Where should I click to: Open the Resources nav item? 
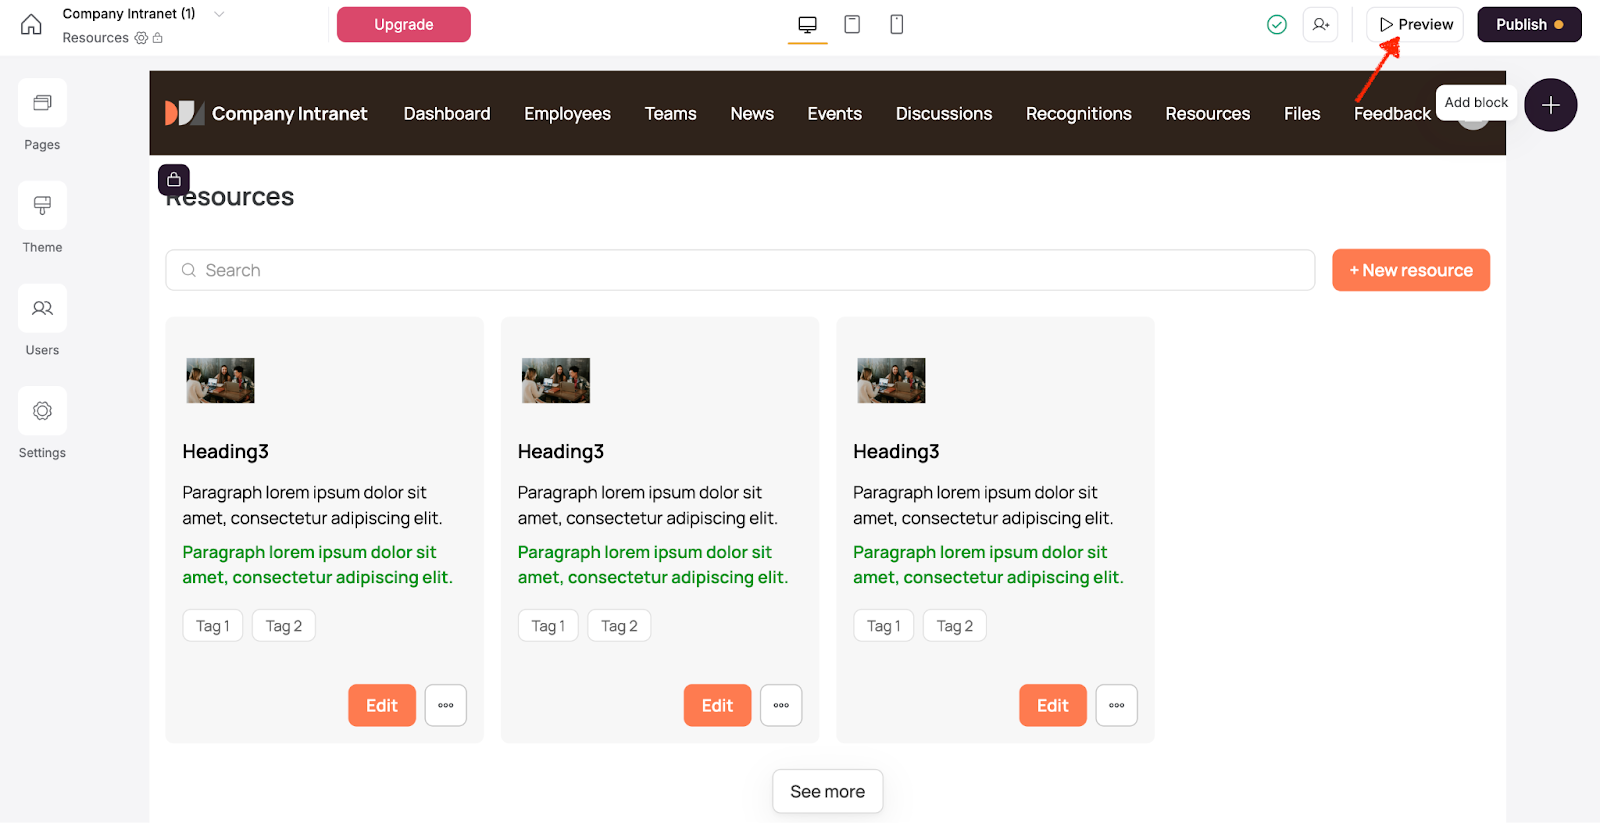(1208, 114)
